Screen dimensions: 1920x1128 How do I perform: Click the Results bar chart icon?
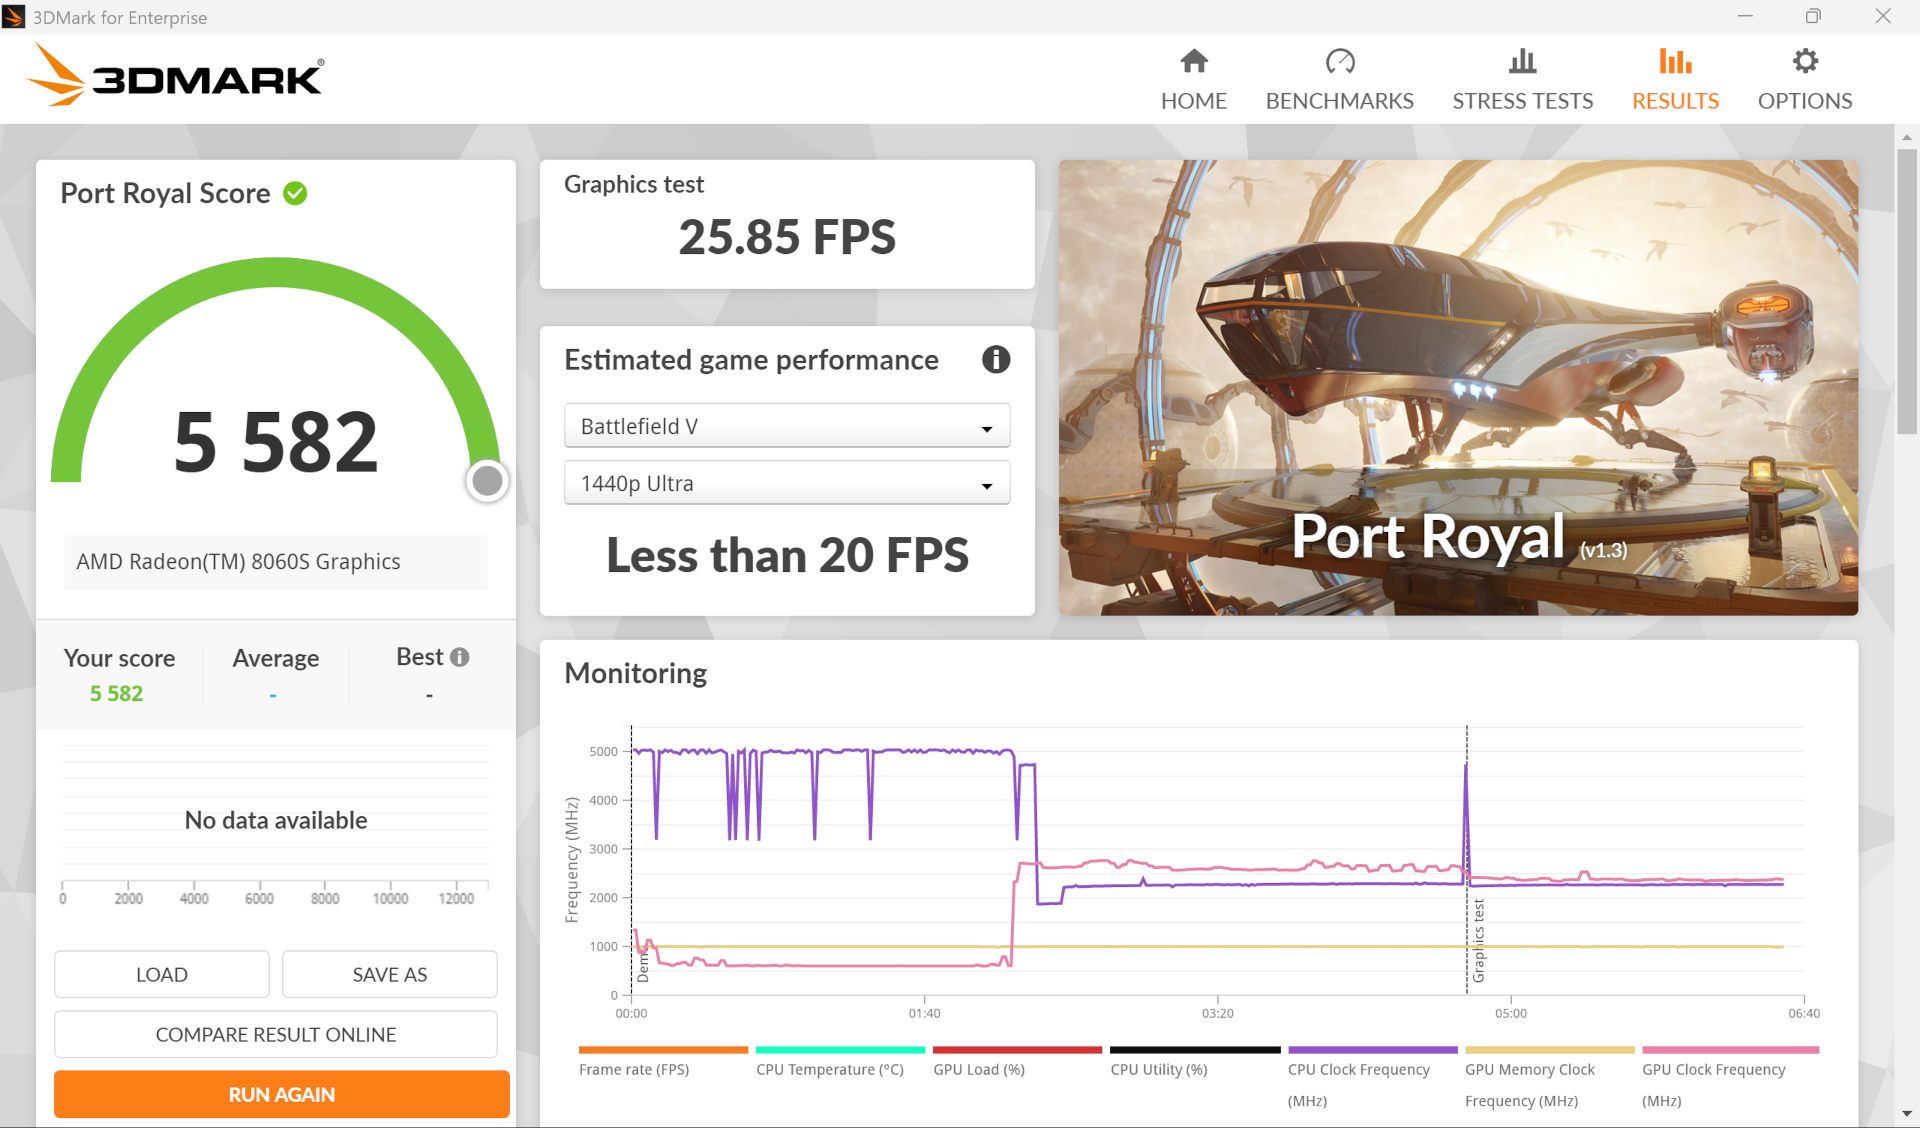1675,61
